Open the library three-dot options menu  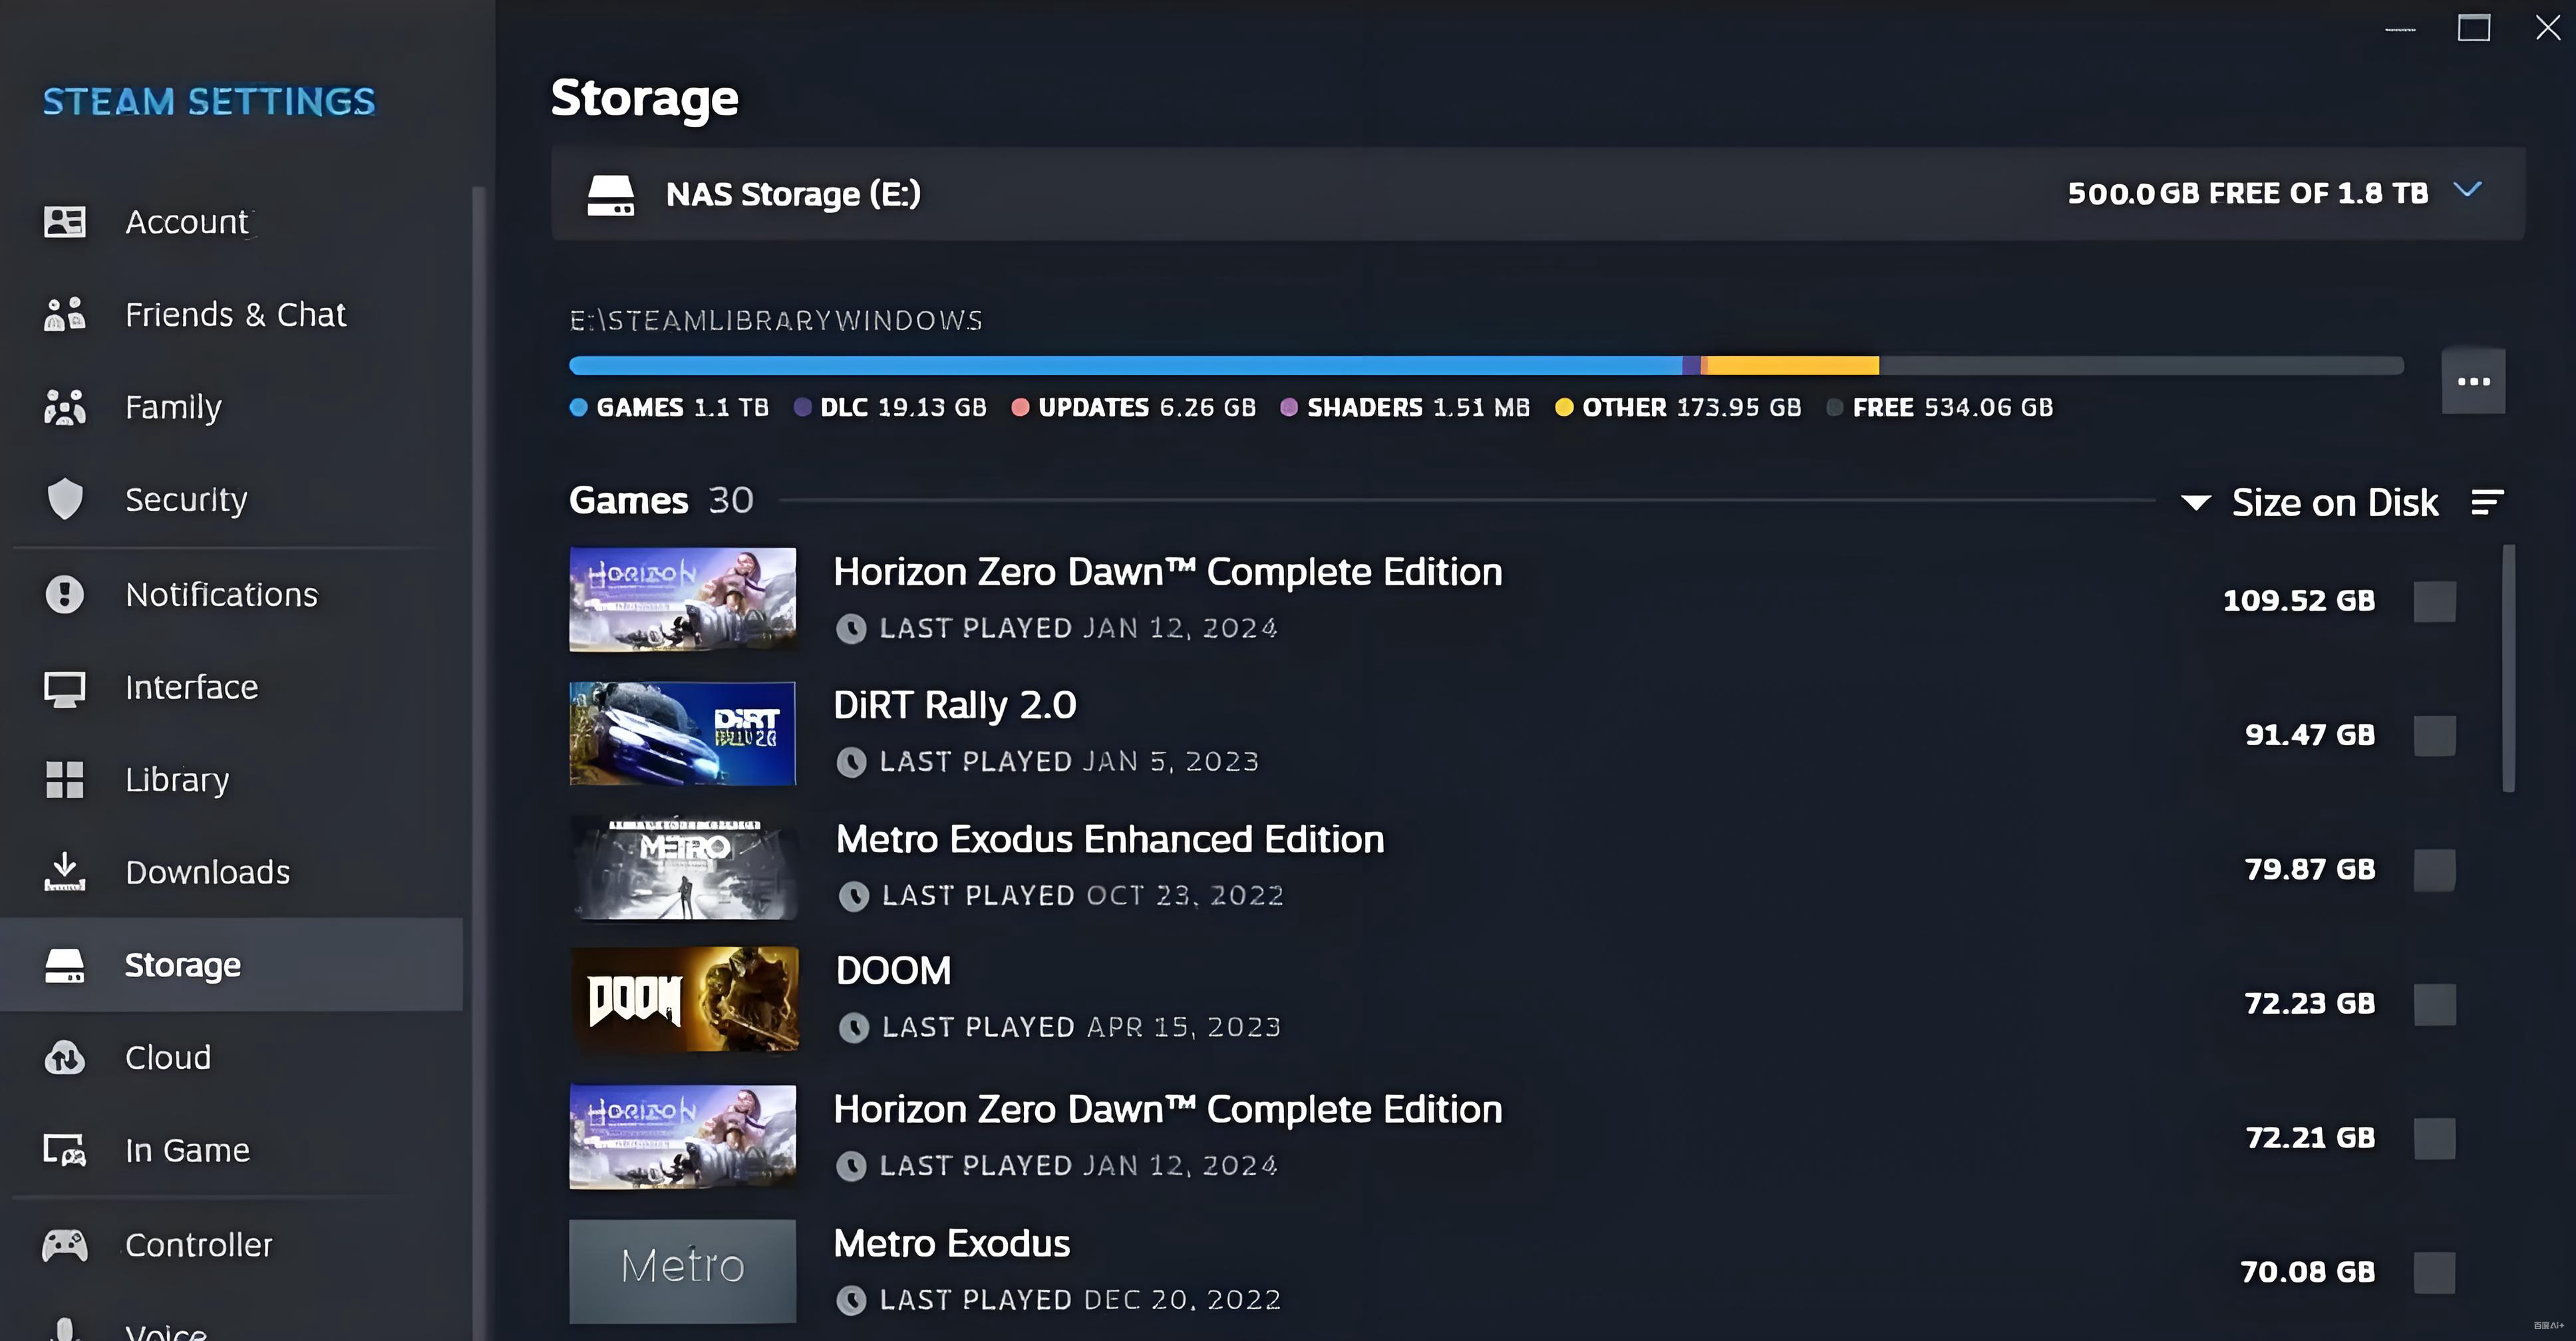[2473, 381]
